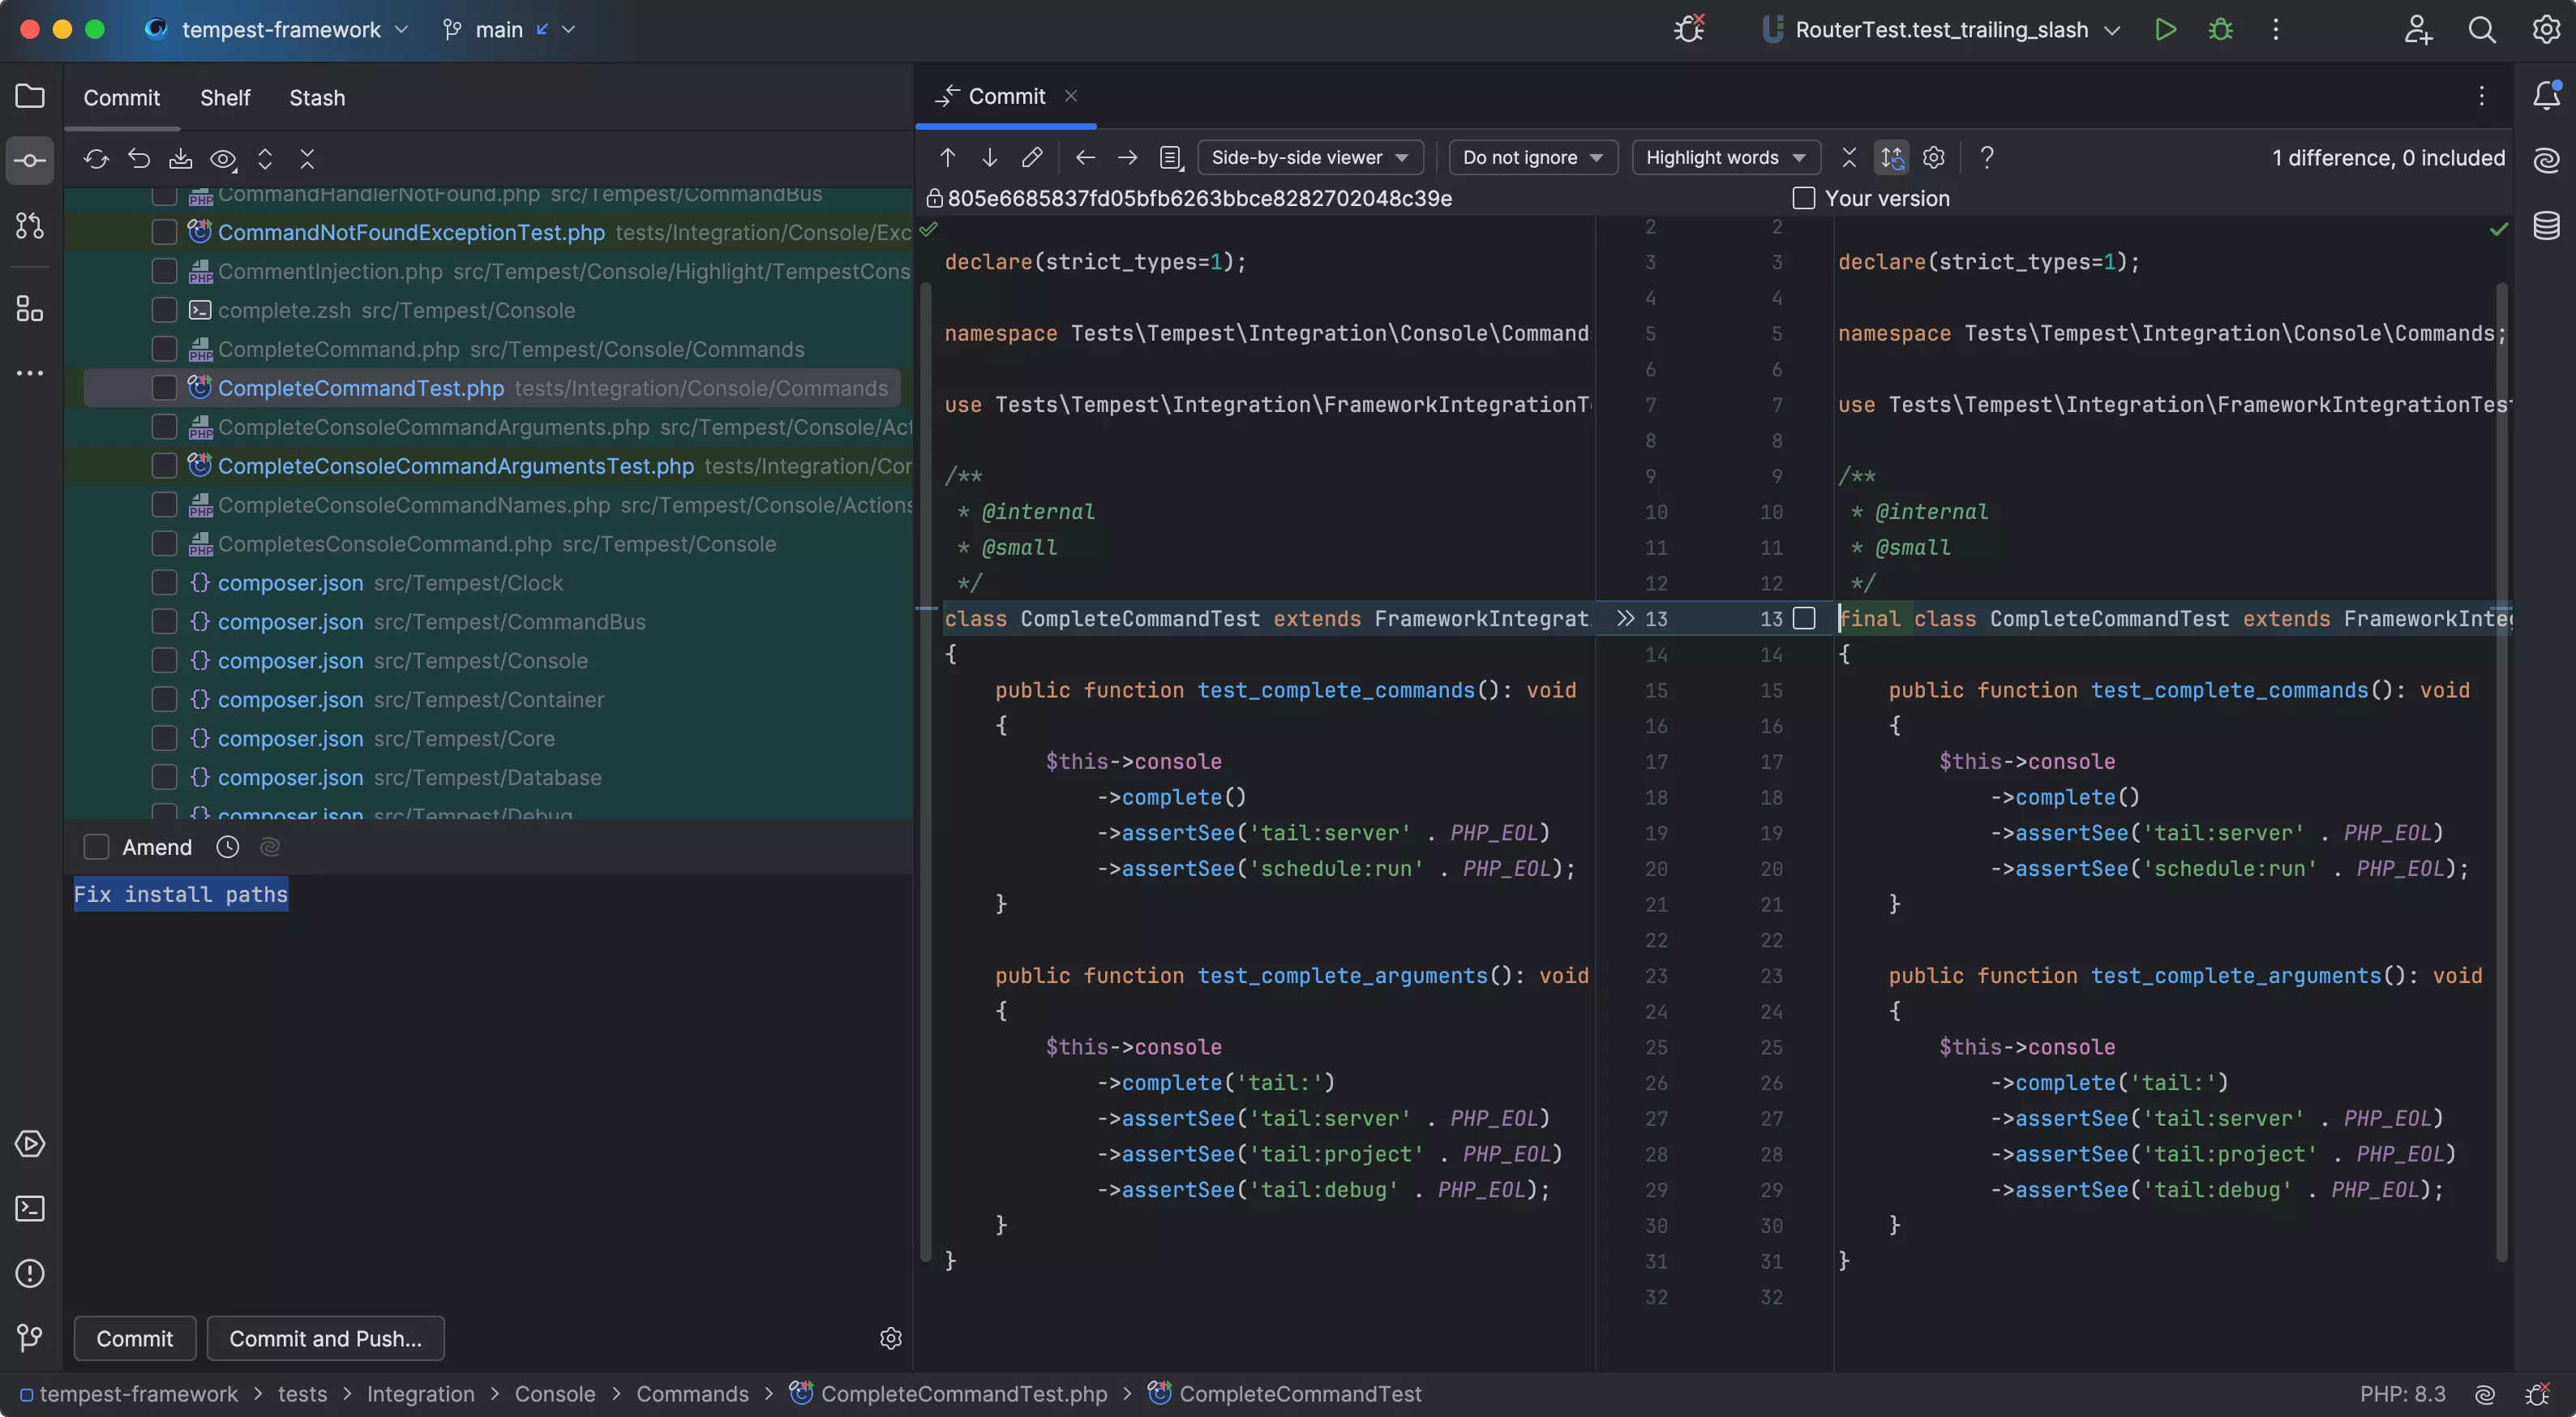Click the Rollback changes icon
The image size is (2576, 1417).
coord(139,159)
